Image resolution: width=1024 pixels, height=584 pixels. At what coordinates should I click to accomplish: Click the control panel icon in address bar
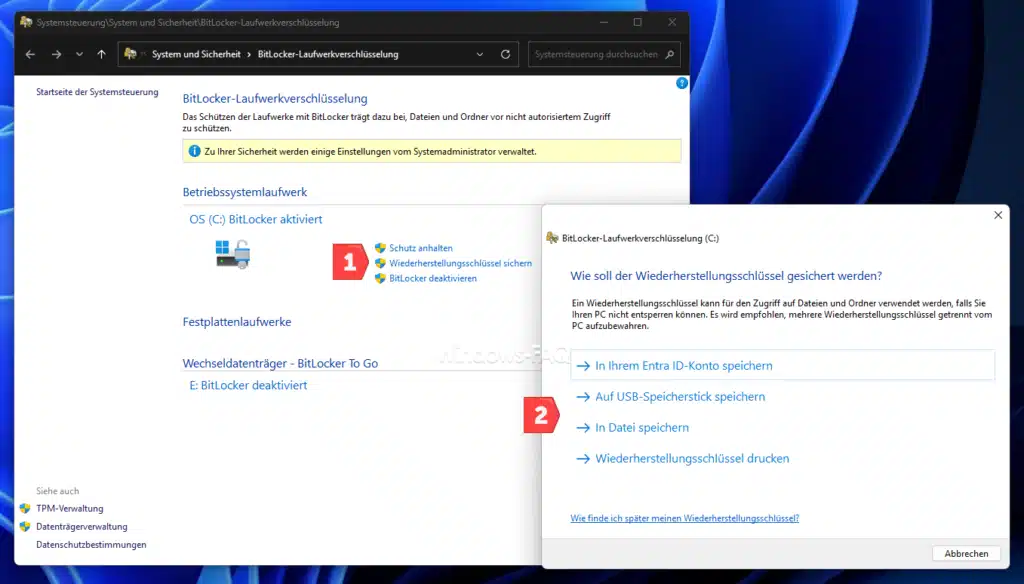tap(131, 54)
